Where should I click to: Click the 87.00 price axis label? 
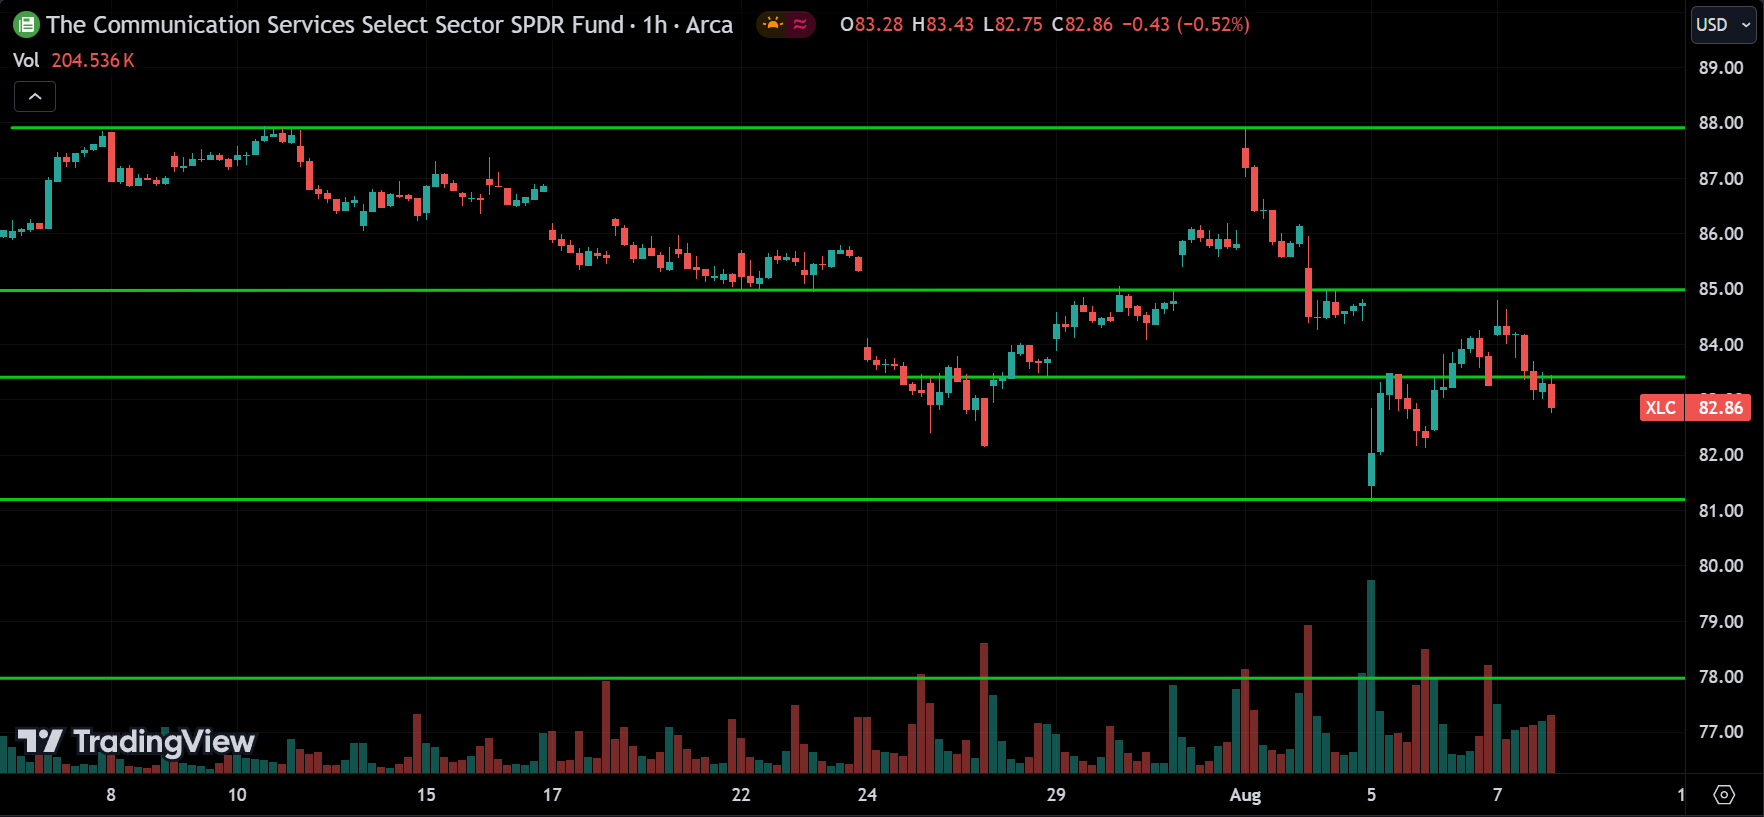[x=1721, y=179]
